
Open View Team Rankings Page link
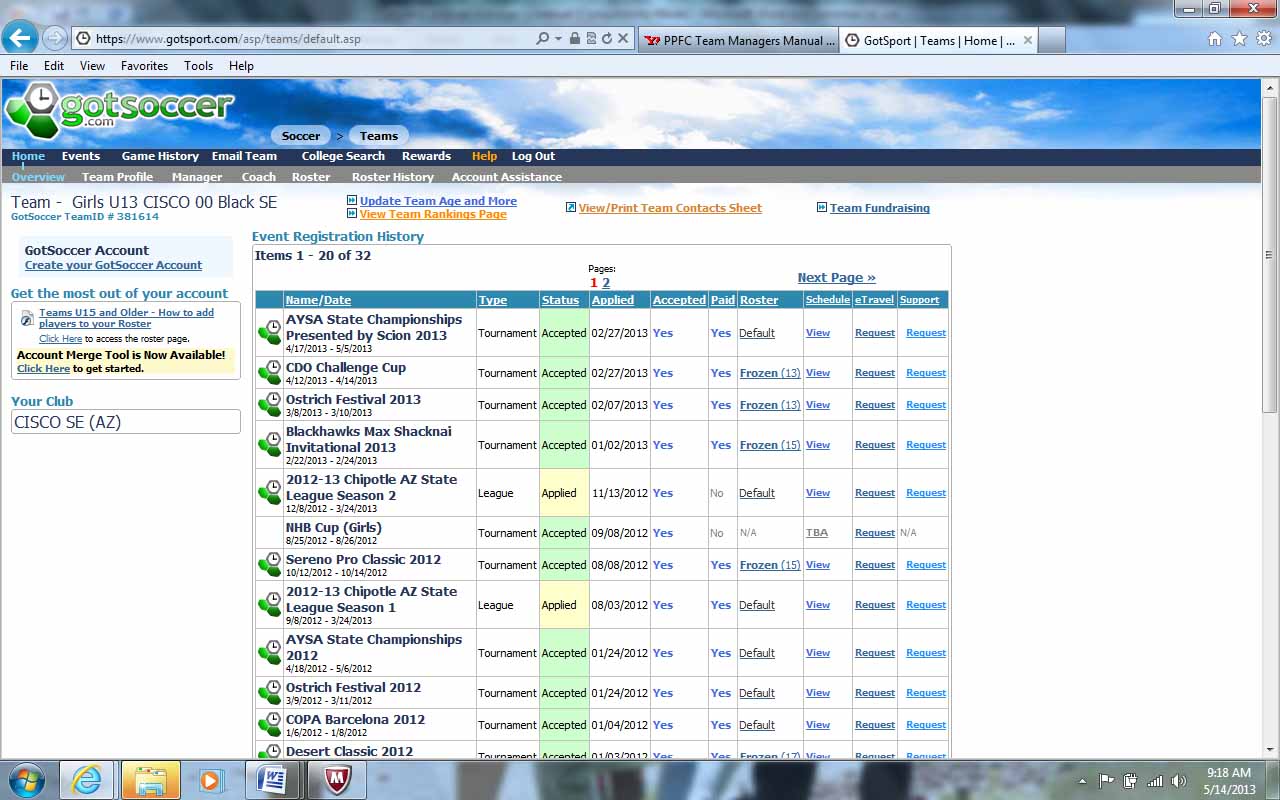click(433, 214)
